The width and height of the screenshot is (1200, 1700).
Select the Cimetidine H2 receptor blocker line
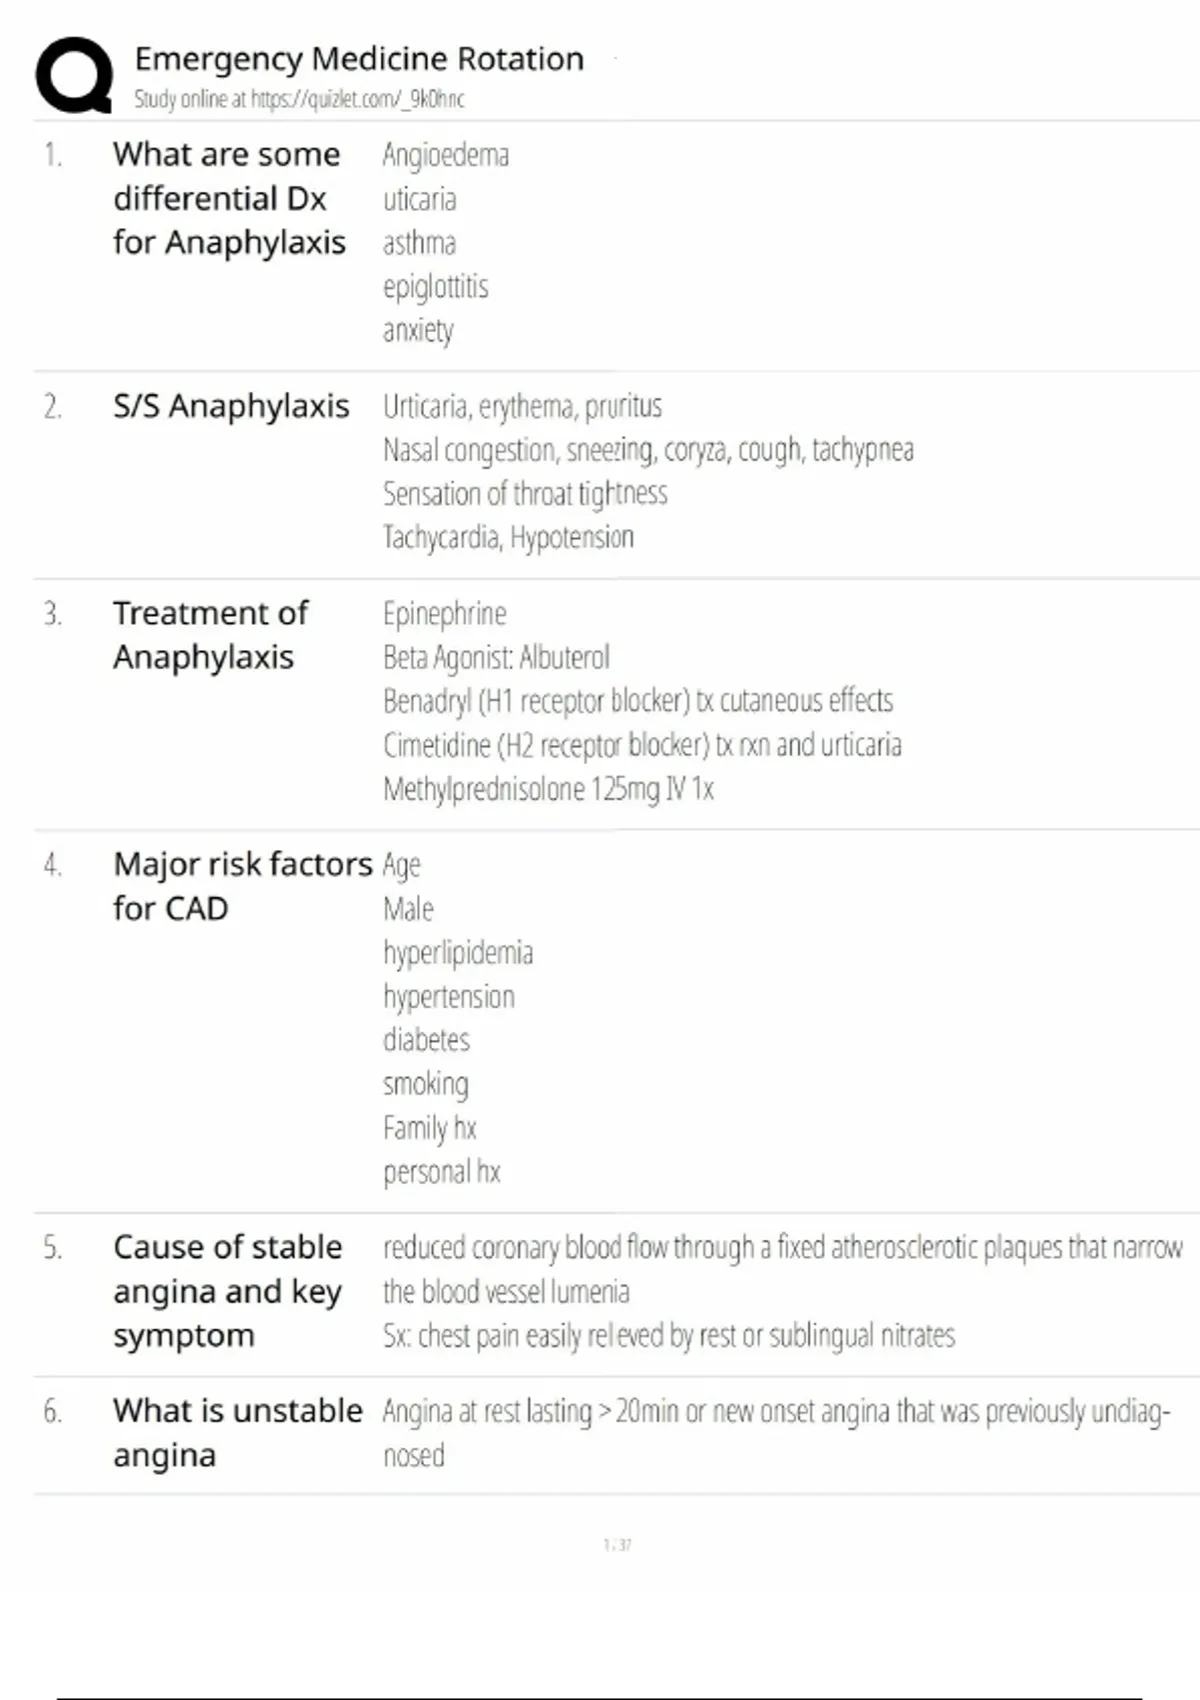(642, 745)
